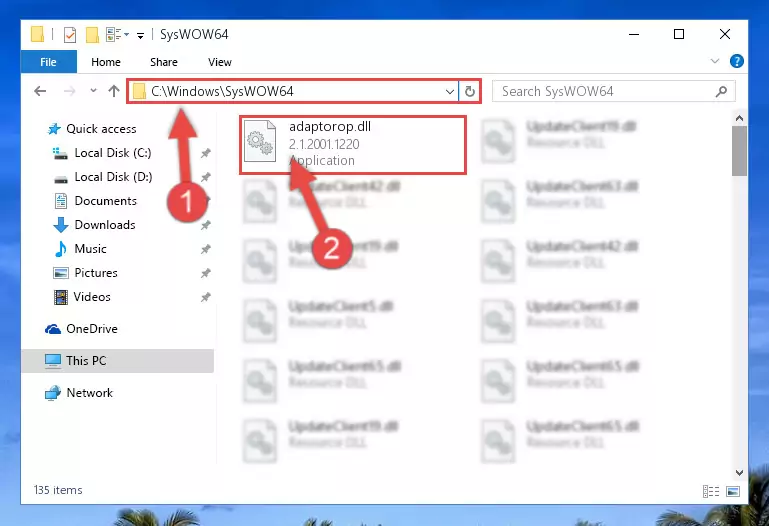Click the pin icon beside Videos

pos(205,297)
